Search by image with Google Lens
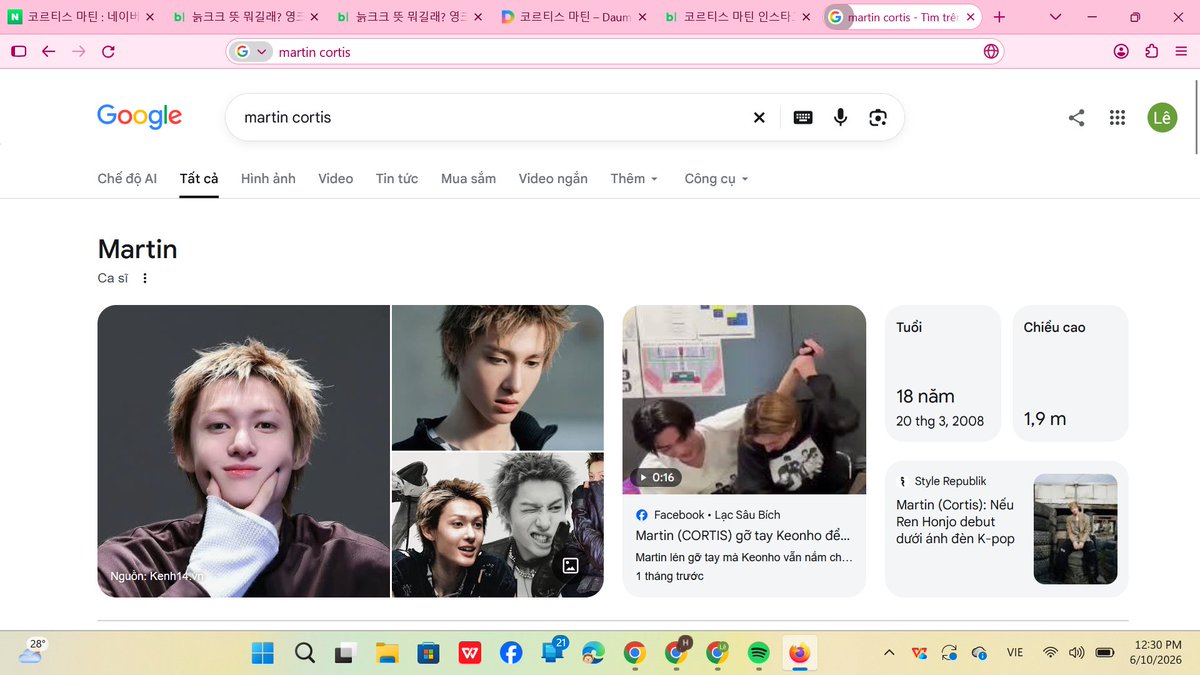Image resolution: width=1200 pixels, height=675 pixels. tap(878, 118)
